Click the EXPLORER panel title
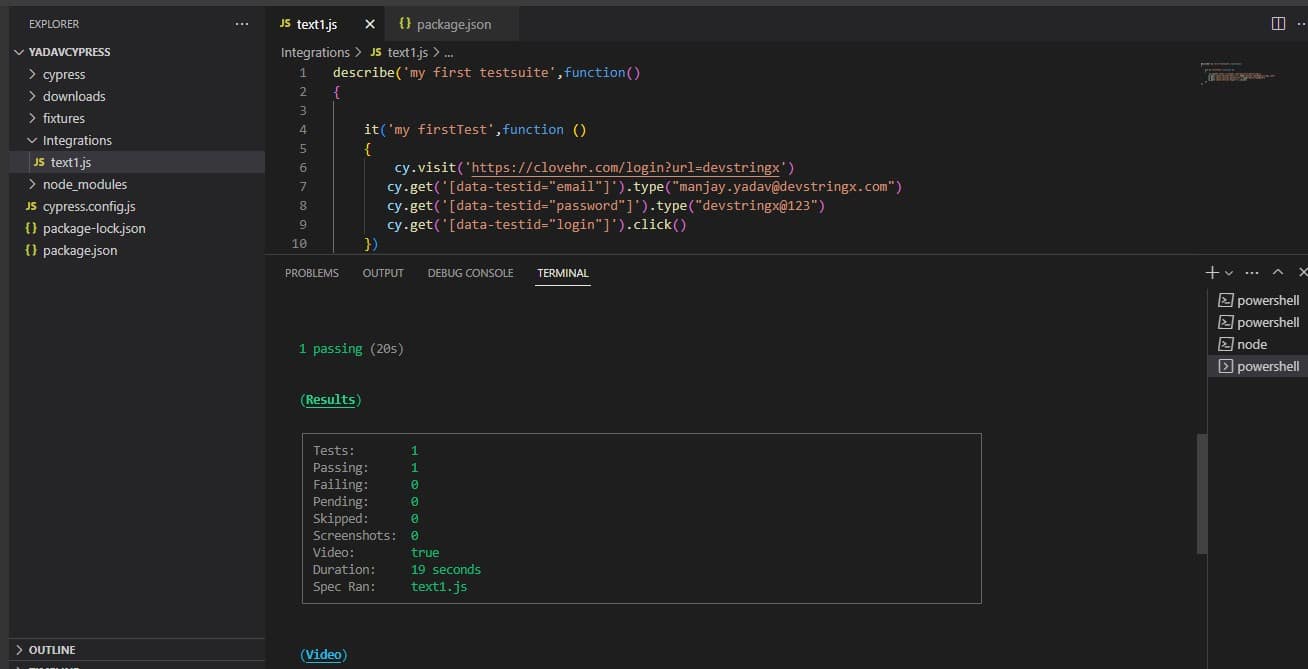This screenshot has height=669, width=1308. (54, 24)
